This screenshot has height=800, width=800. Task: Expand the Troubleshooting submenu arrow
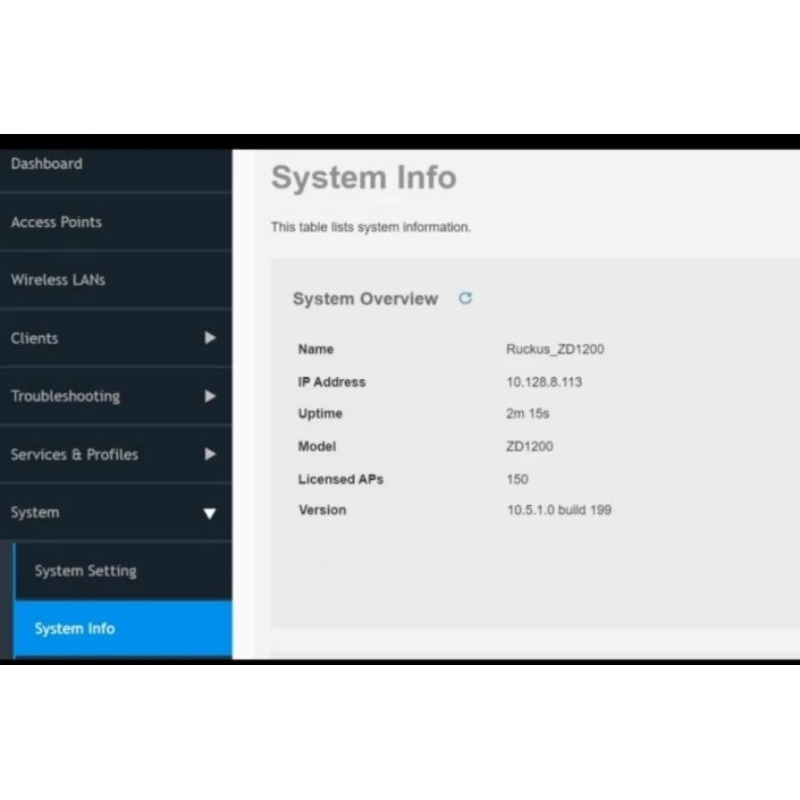[x=210, y=396]
